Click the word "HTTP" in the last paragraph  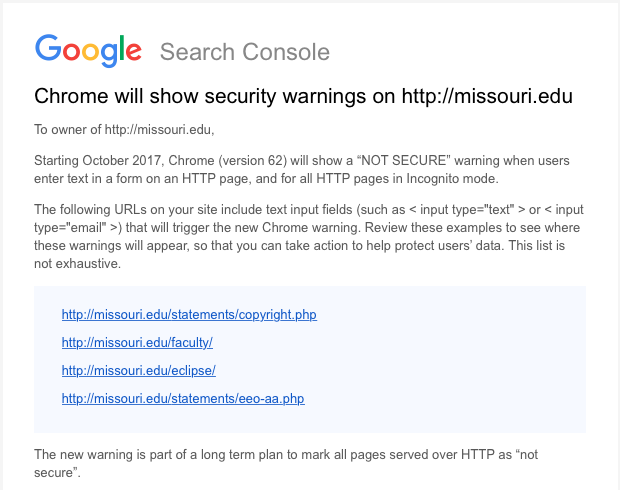point(478,454)
